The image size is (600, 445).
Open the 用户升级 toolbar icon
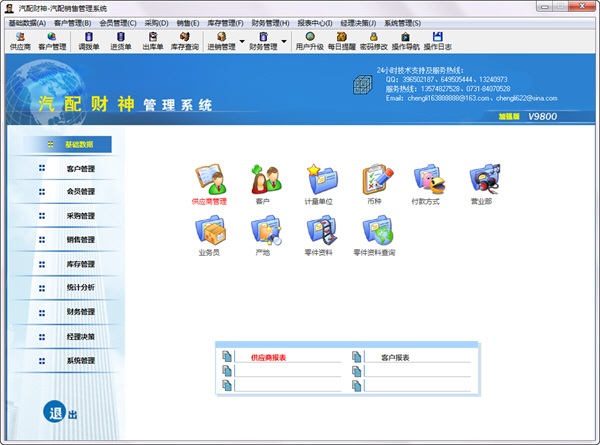310,41
